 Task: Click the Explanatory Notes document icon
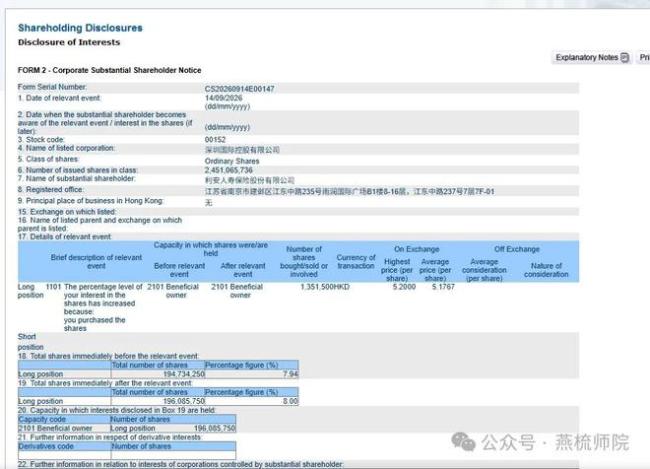click(625, 58)
